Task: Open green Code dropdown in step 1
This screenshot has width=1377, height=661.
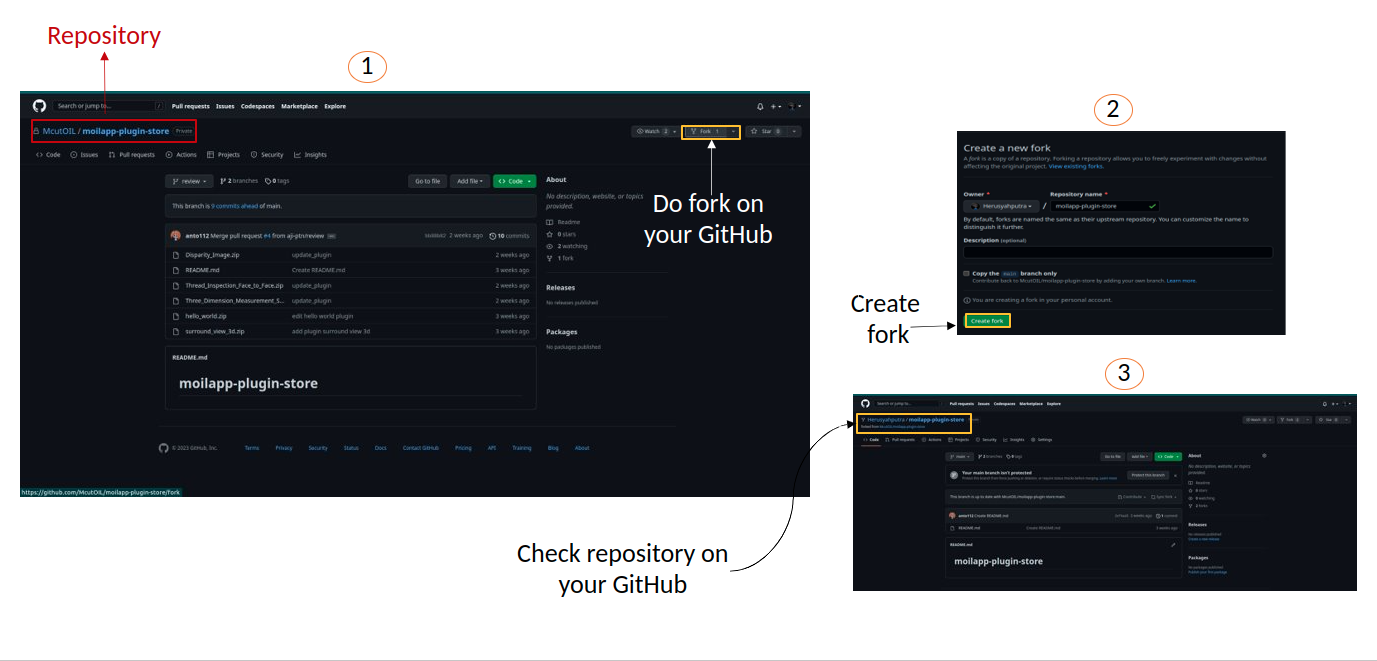Action: point(514,181)
